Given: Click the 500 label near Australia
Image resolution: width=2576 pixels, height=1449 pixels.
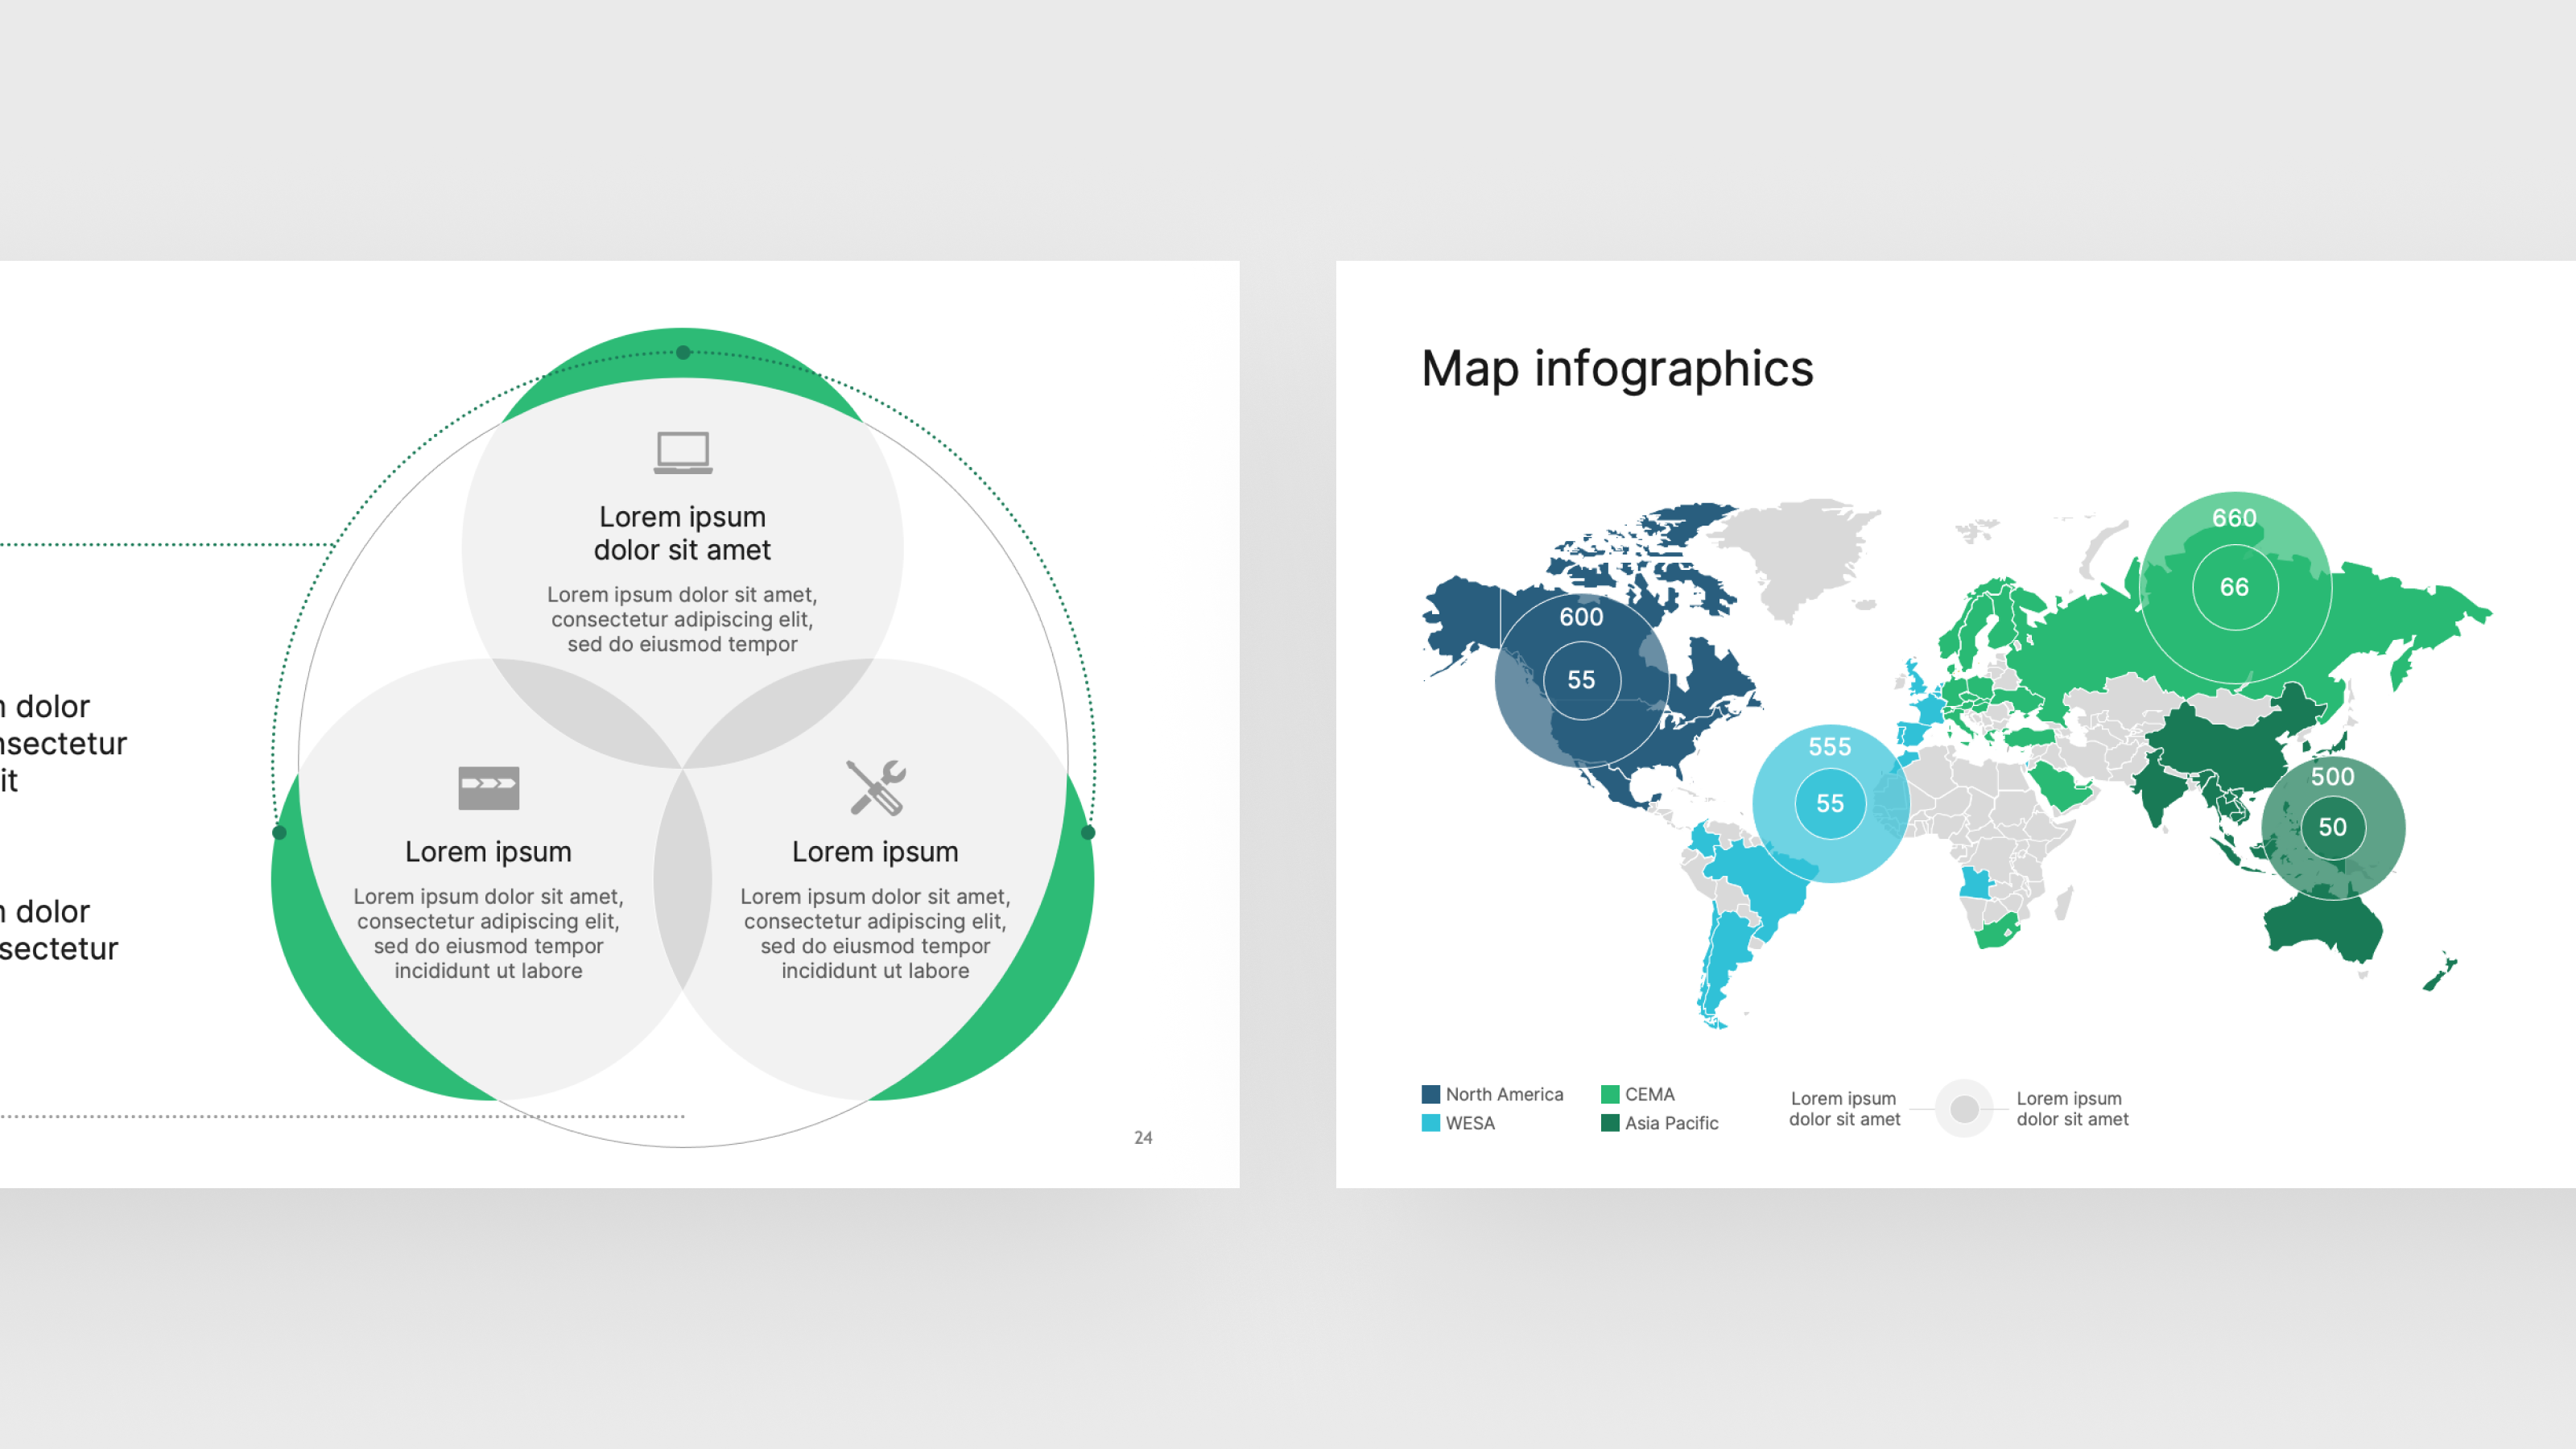Looking at the screenshot, I should [x=2332, y=776].
